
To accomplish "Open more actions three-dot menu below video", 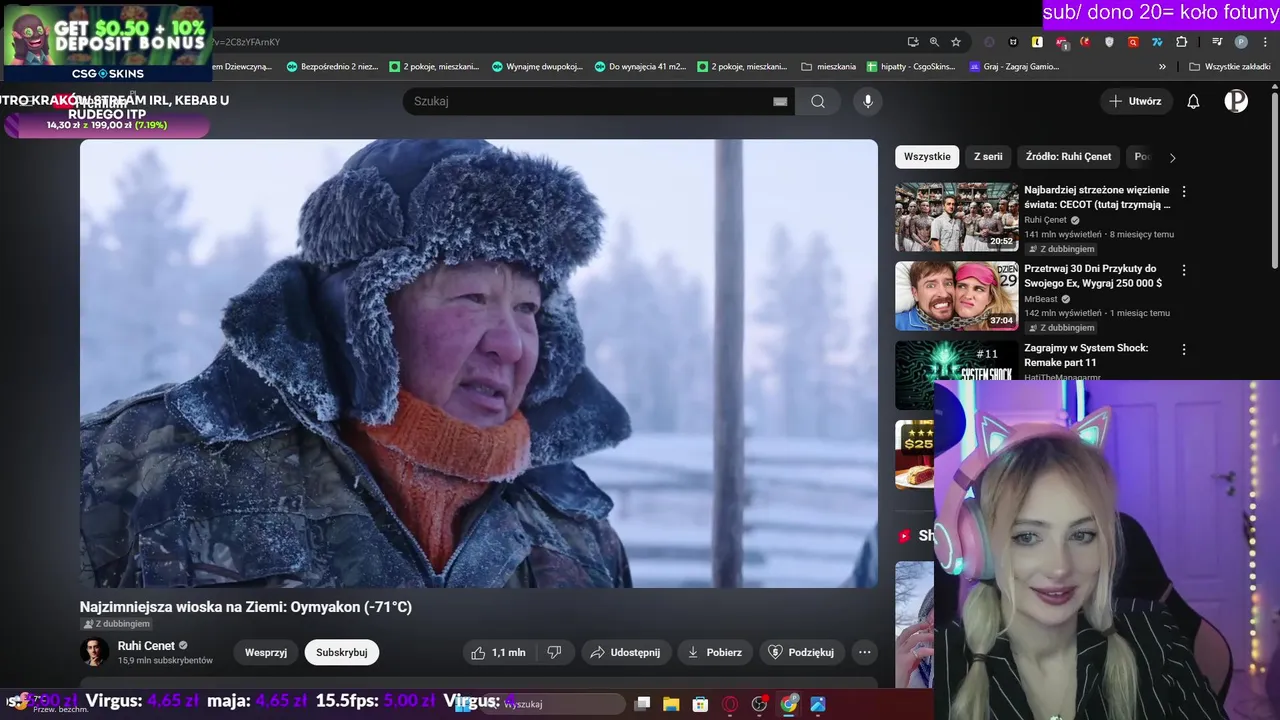I will point(865,652).
